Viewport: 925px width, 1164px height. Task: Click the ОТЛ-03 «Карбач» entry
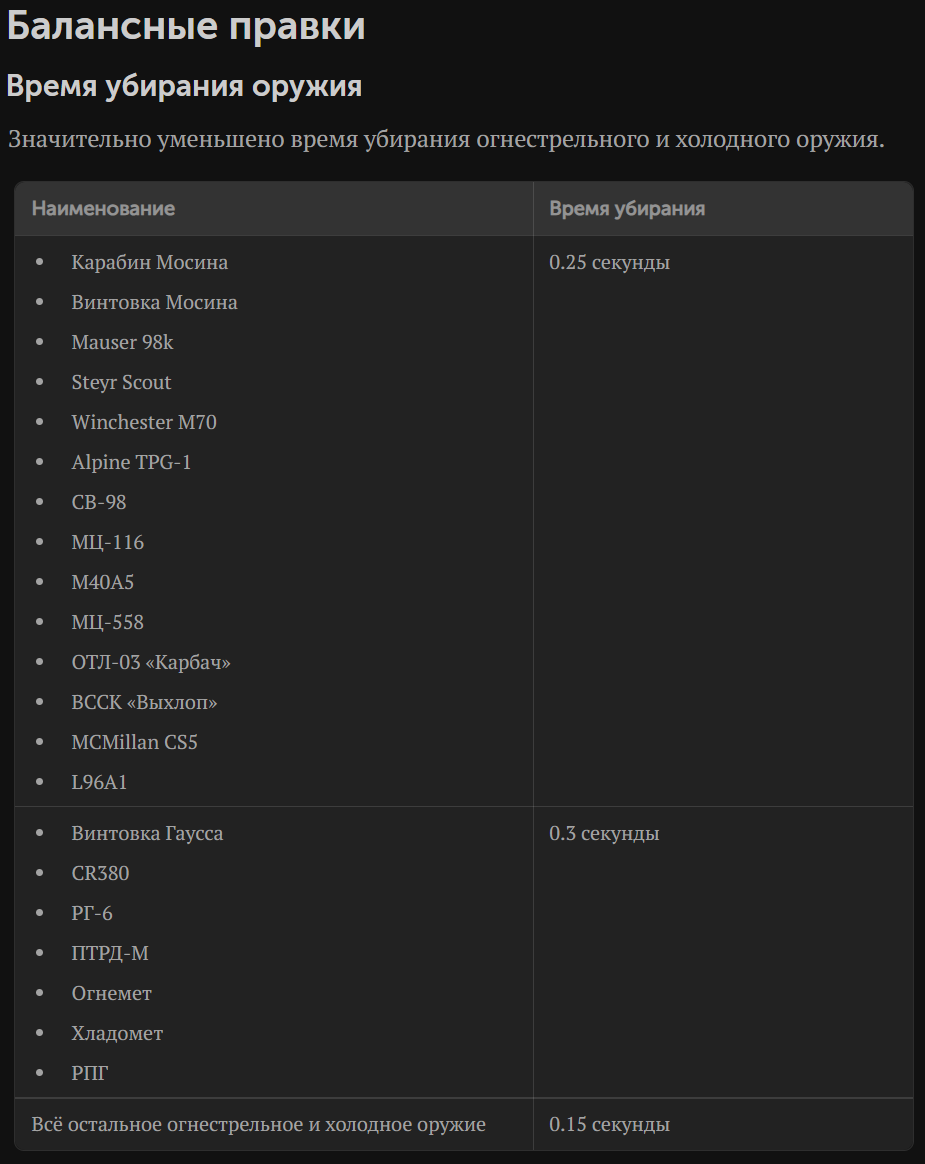pos(151,662)
